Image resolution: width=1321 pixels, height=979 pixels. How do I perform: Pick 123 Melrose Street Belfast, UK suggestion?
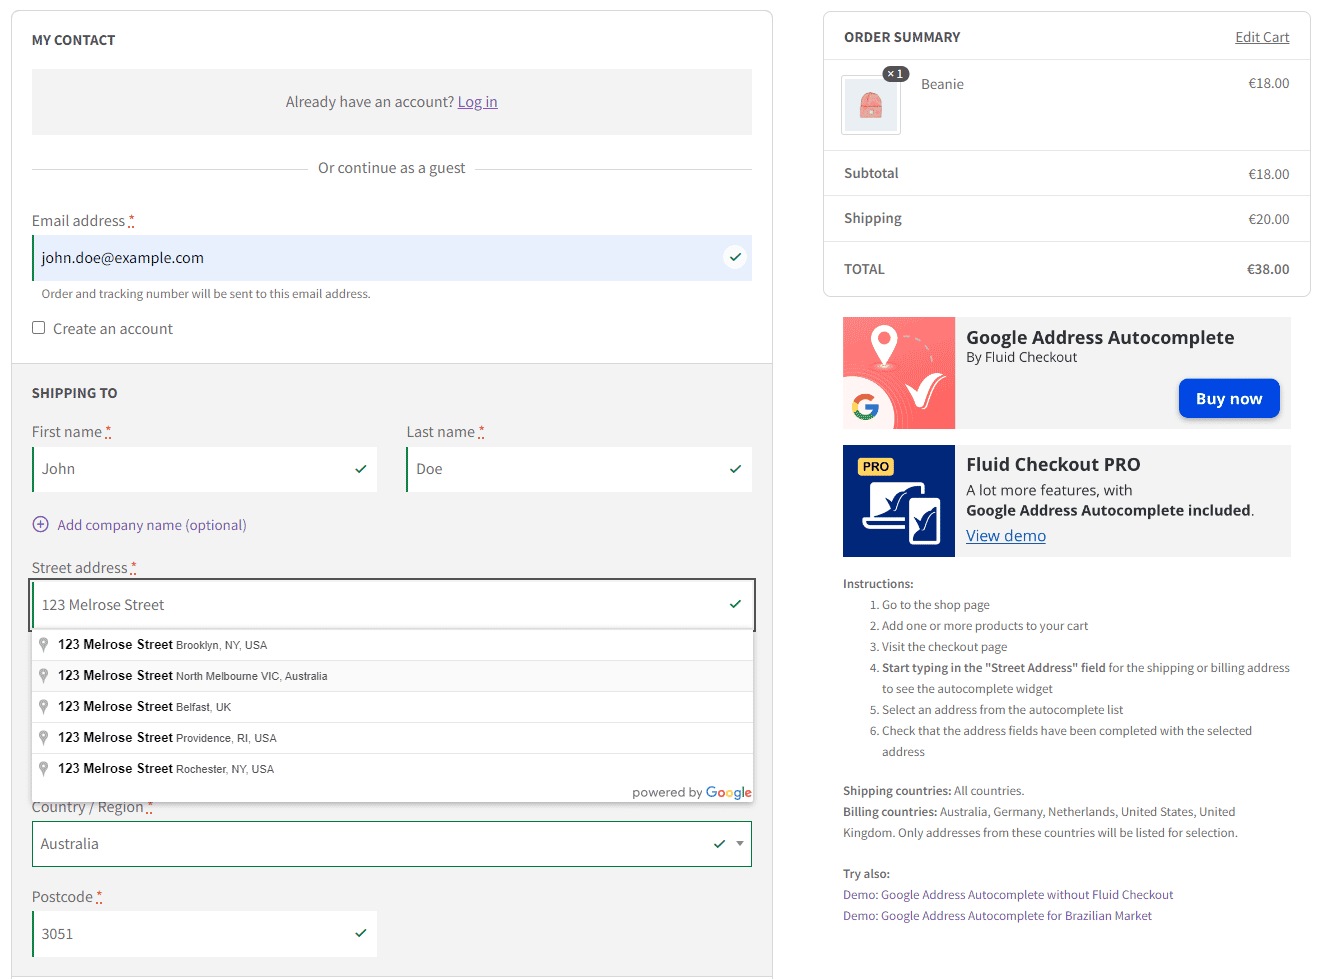[393, 707]
